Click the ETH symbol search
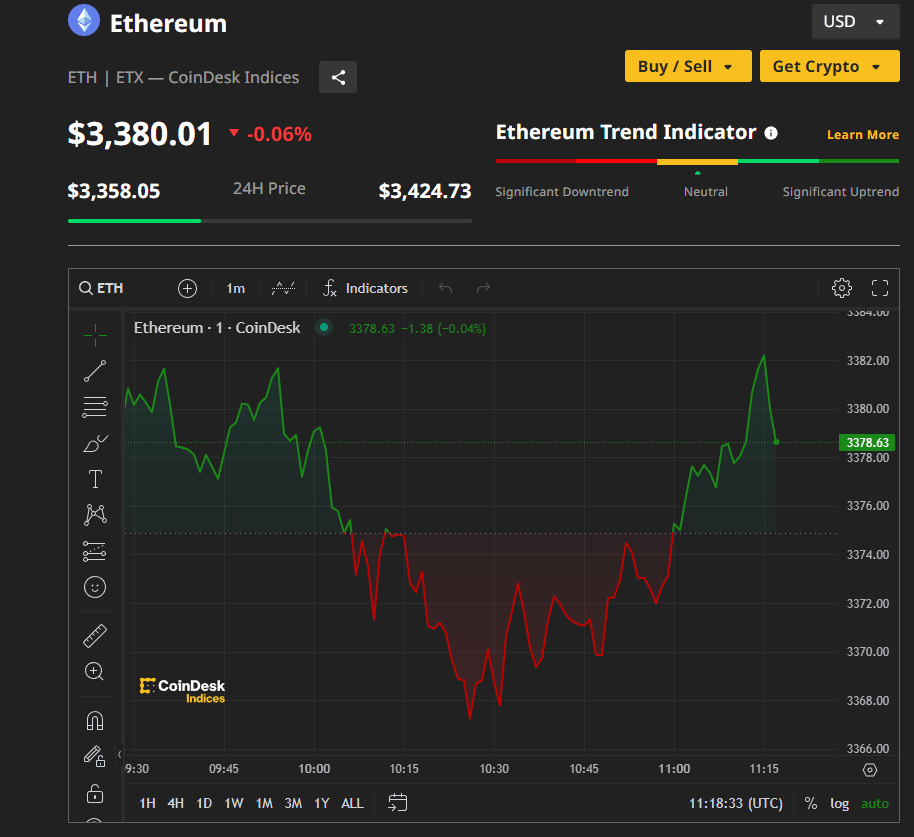The image size is (914, 837). coord(101,288)
